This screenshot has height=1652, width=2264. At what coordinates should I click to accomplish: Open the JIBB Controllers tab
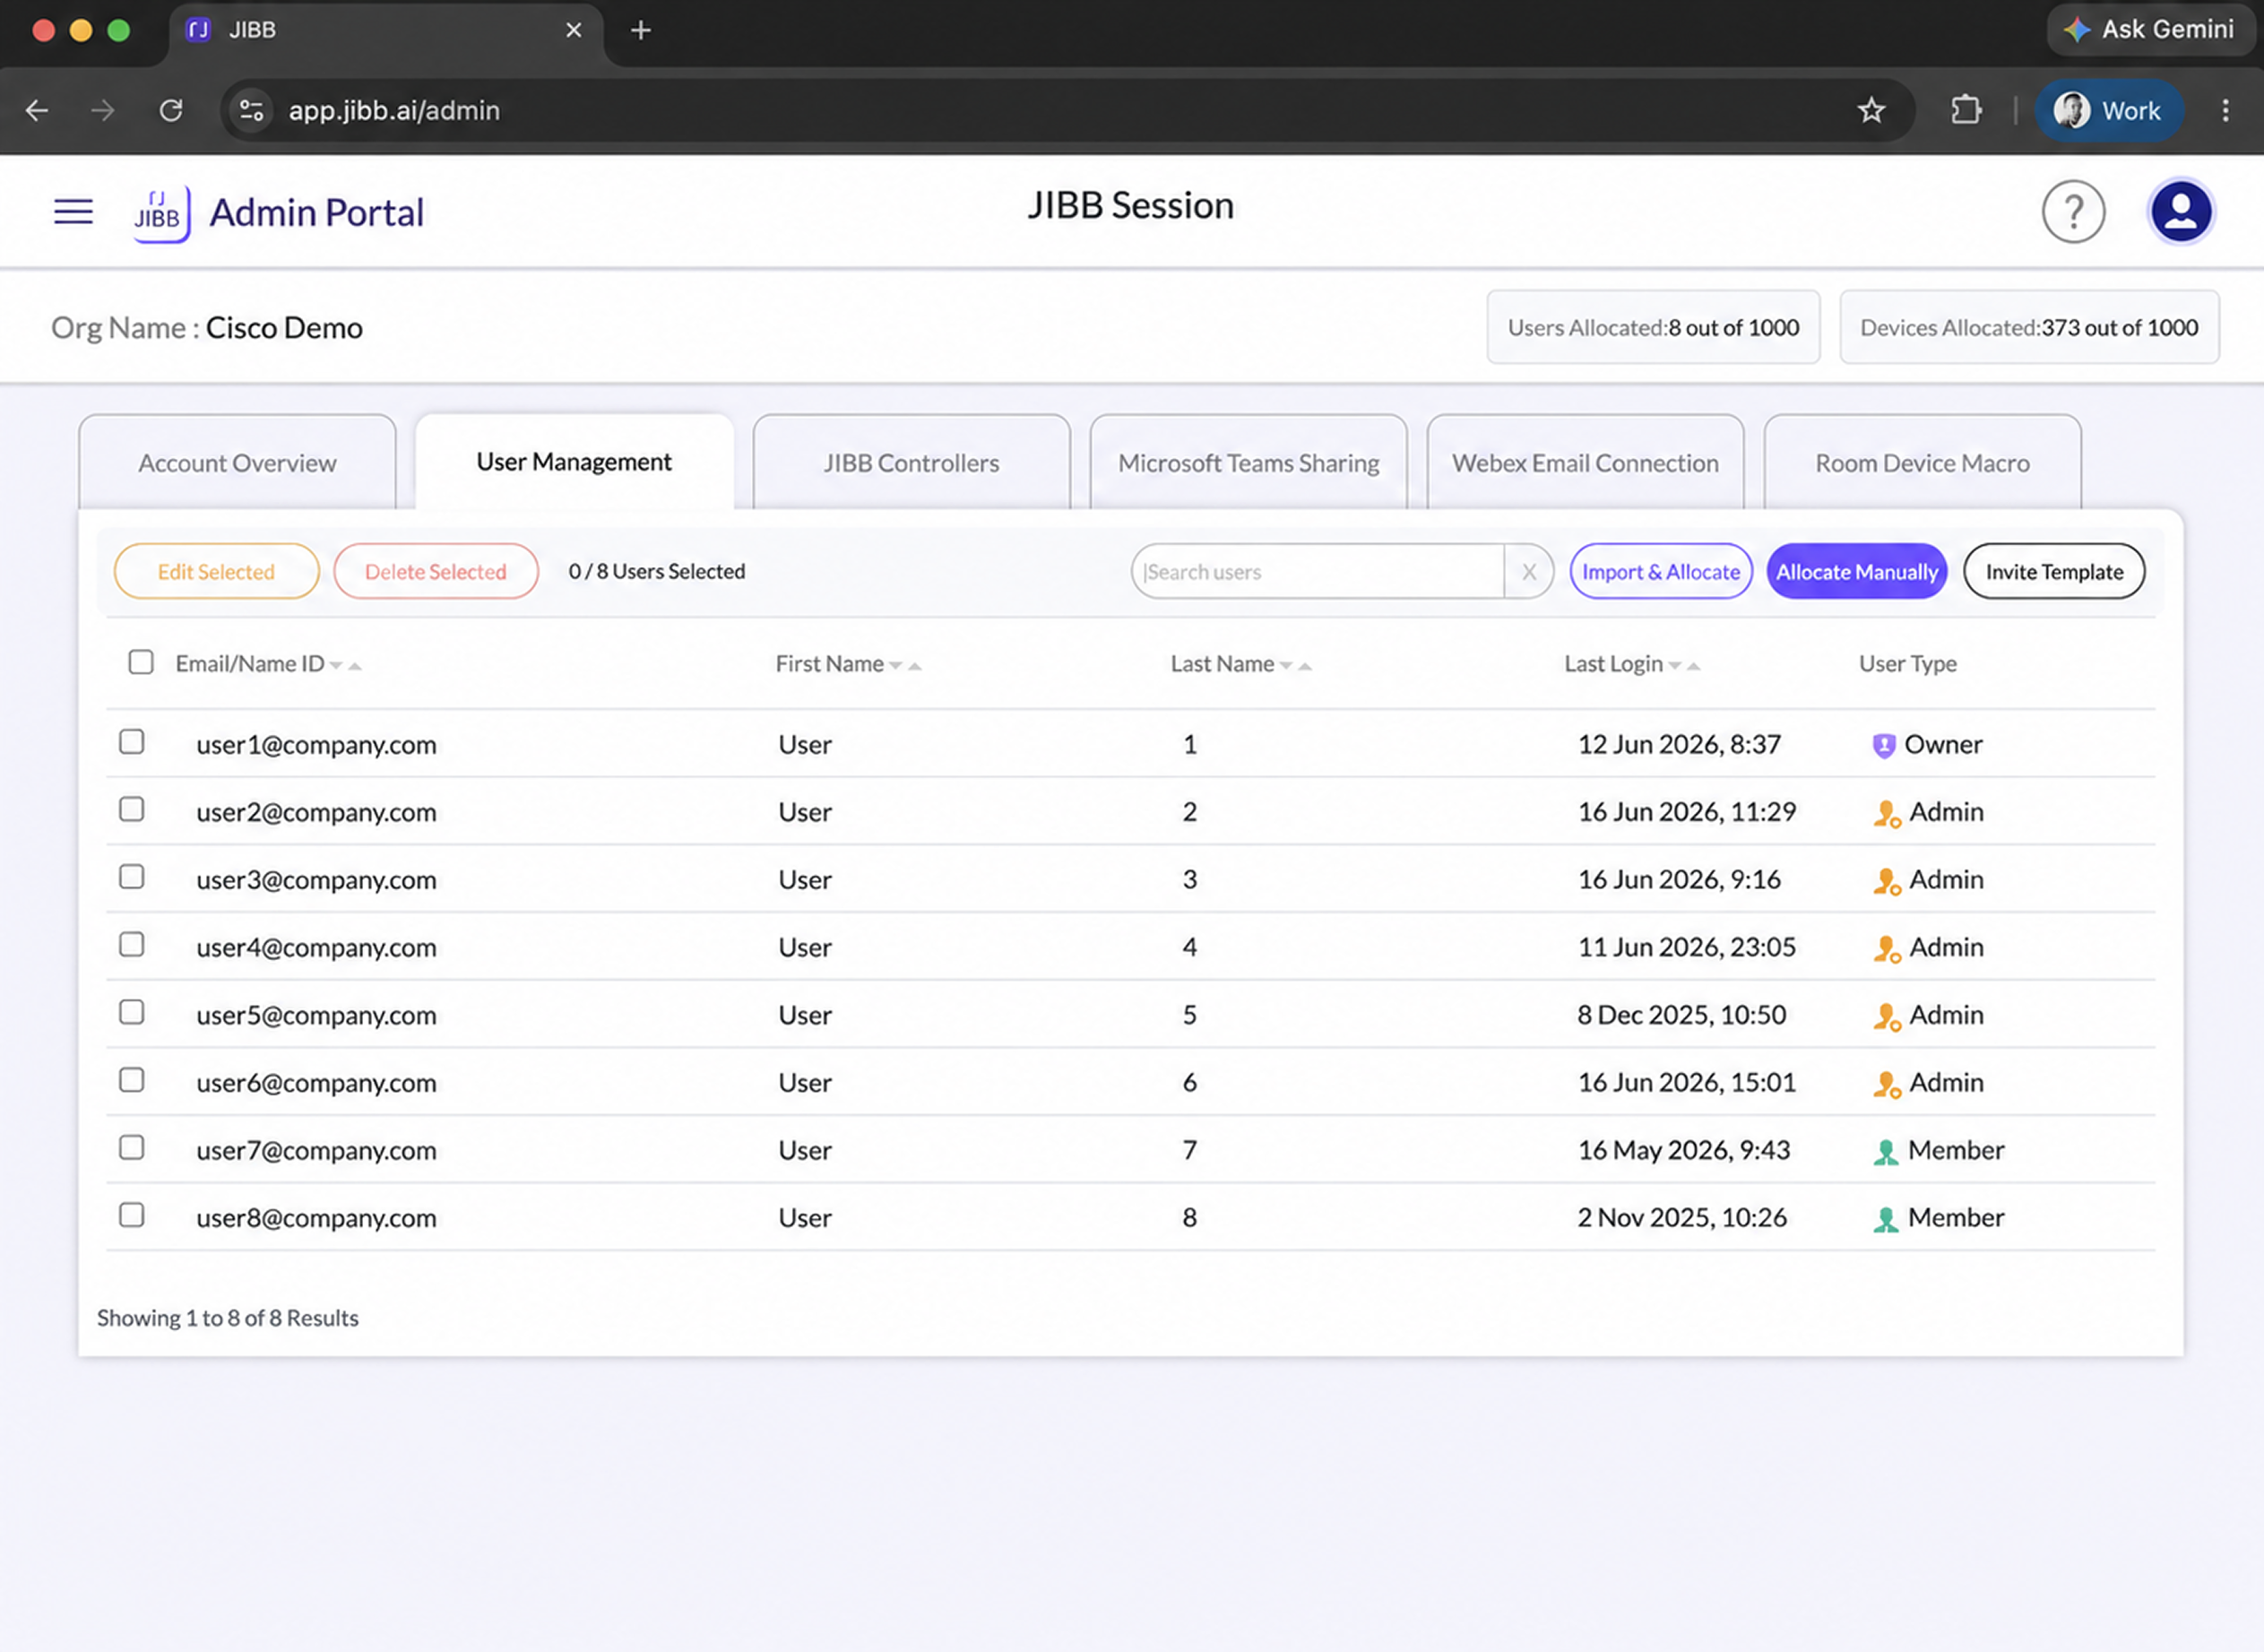click(x=911, y=463)
